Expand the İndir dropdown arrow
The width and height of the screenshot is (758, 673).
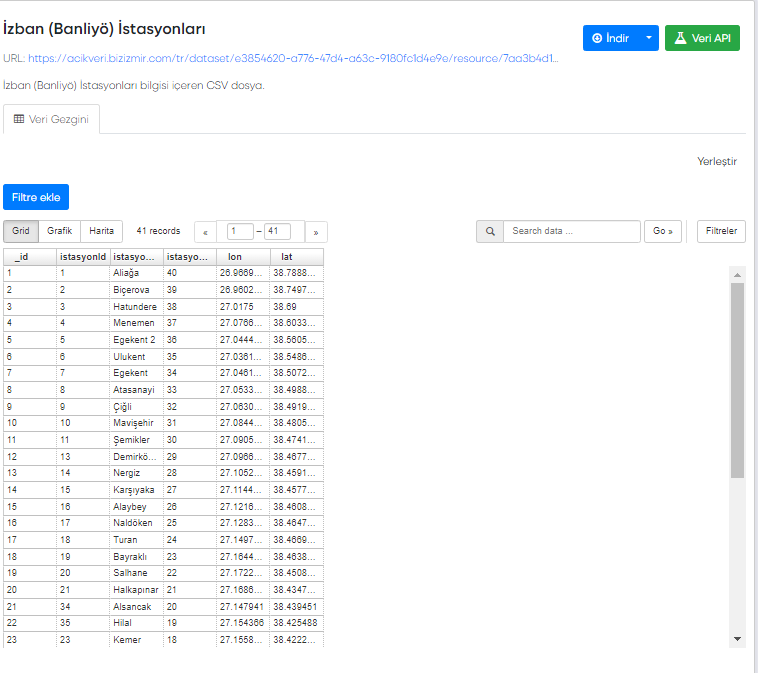(648, 38)
